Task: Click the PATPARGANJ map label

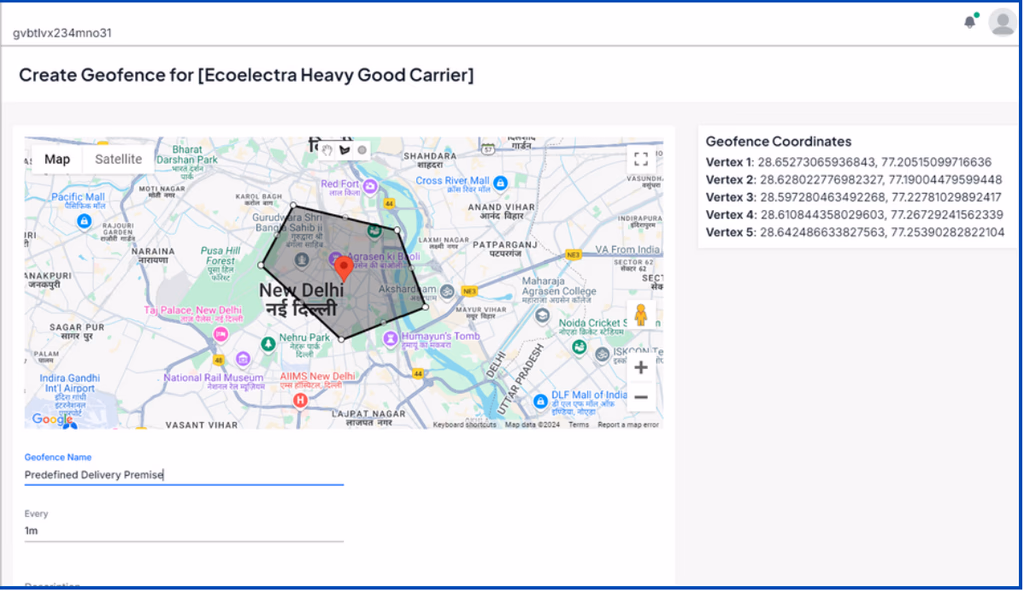Action: 505,249
